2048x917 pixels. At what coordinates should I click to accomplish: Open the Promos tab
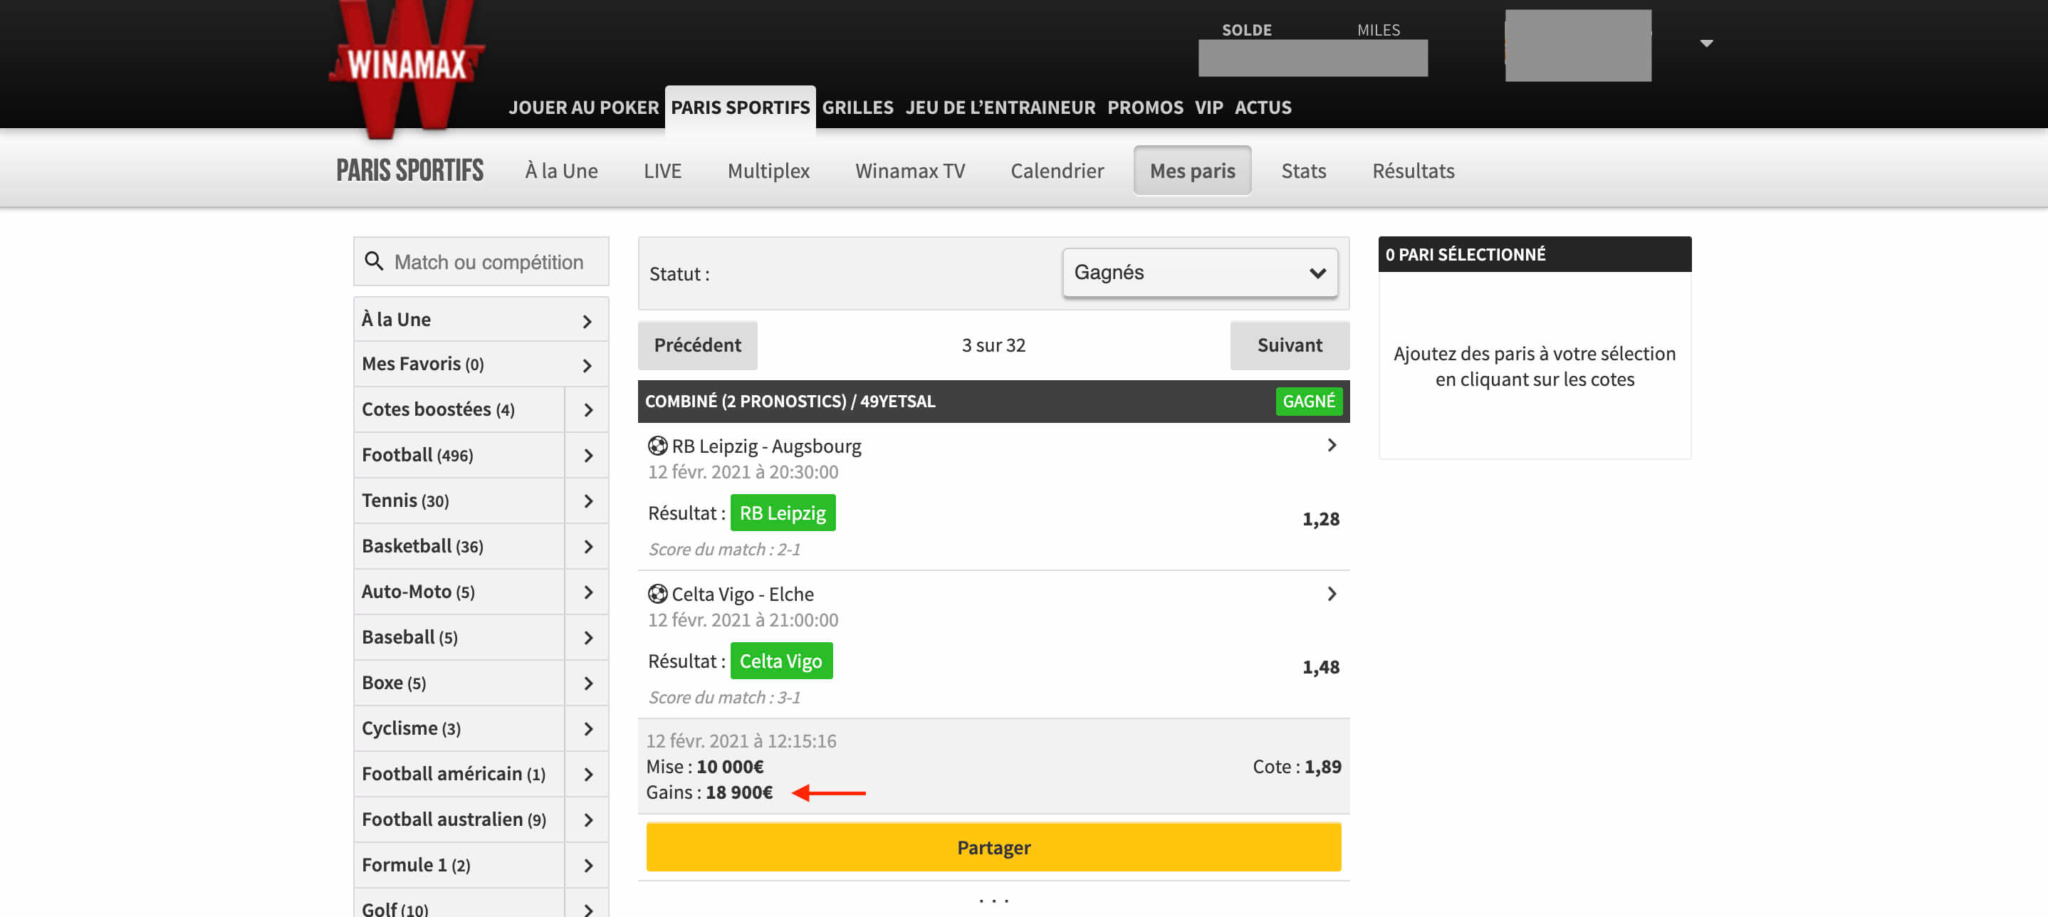[x=1145, y=107]
